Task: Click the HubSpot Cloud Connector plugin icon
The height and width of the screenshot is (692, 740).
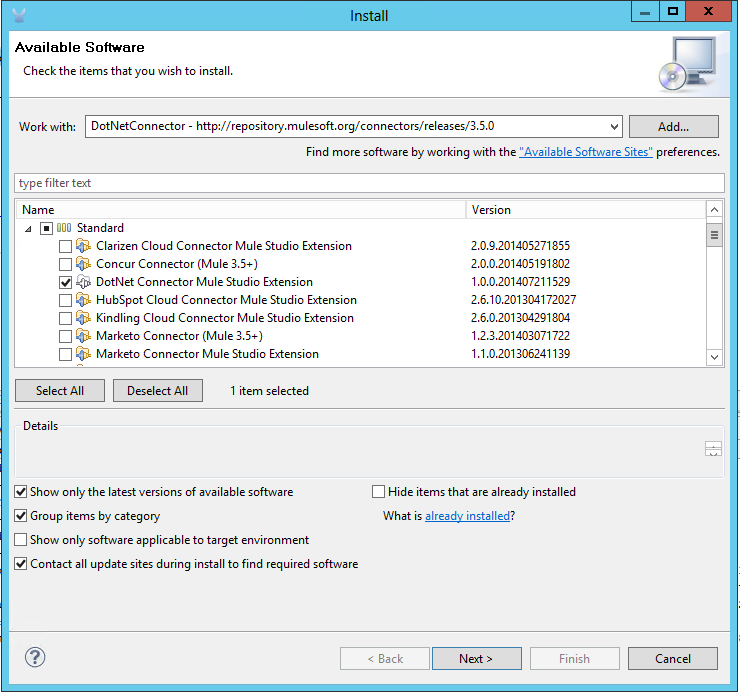Action: point(84,300)
